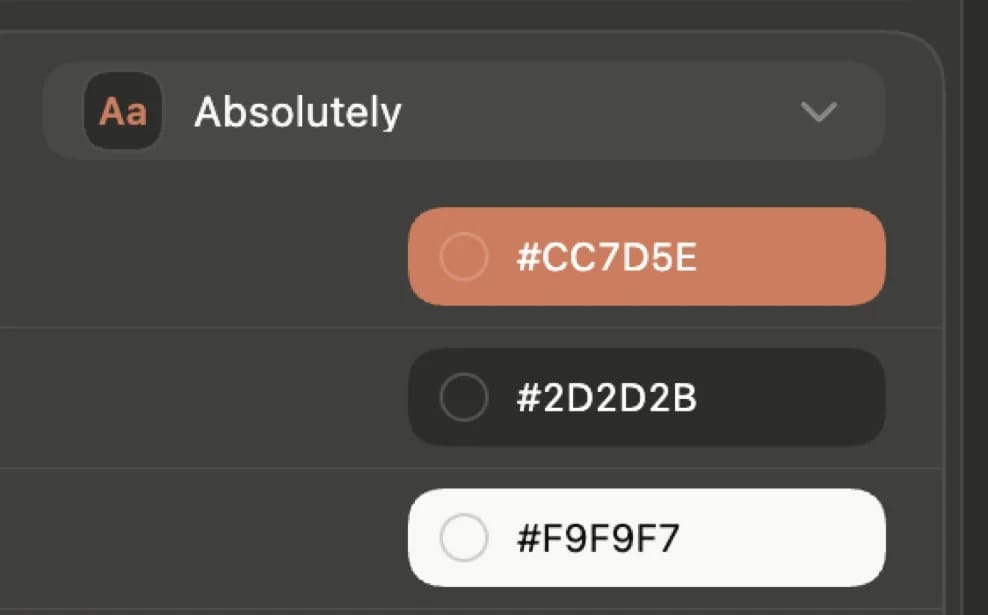The width and height of the screenshot is (988, 615).
Task: Click the Absolutely theme name label
Action: coord(298,112)
